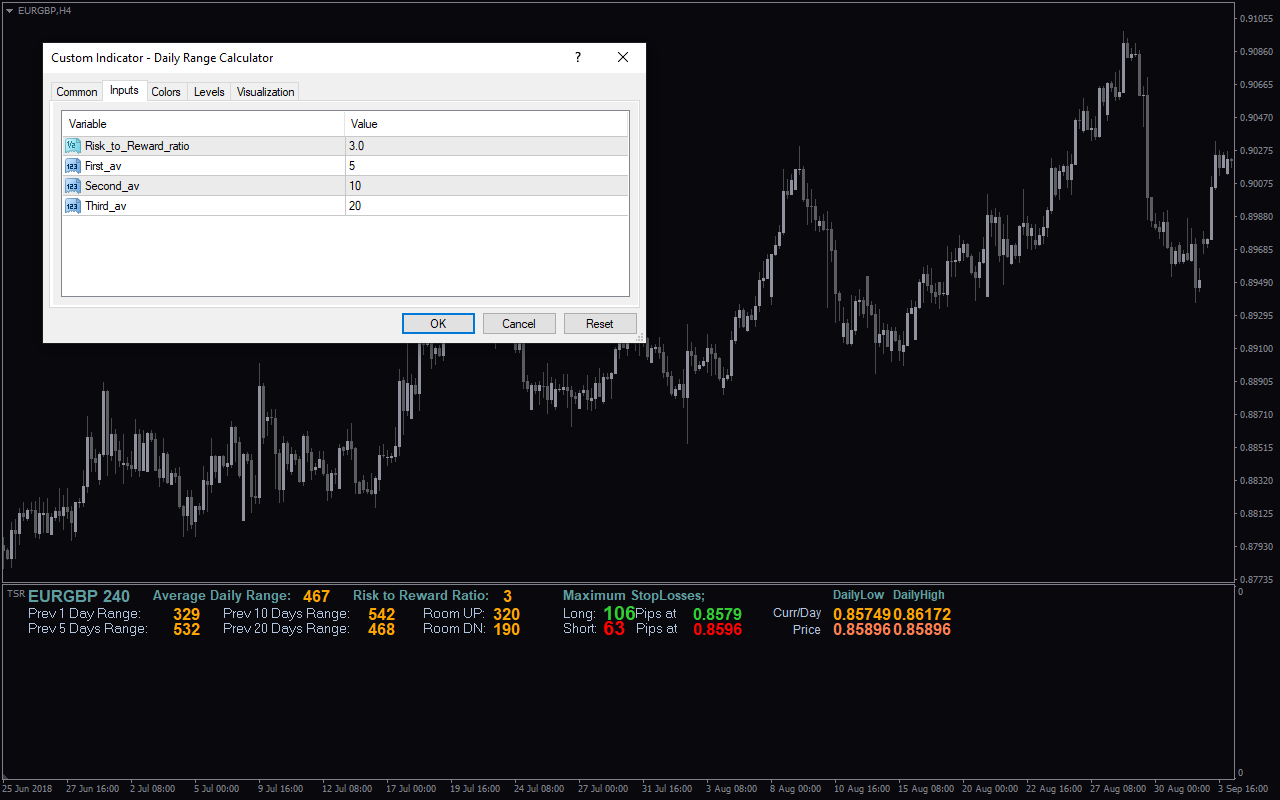This screenshot has height=800, width=1280.
Task: Click the Risk to Reward Ratio label
Action: pos(421,596)
